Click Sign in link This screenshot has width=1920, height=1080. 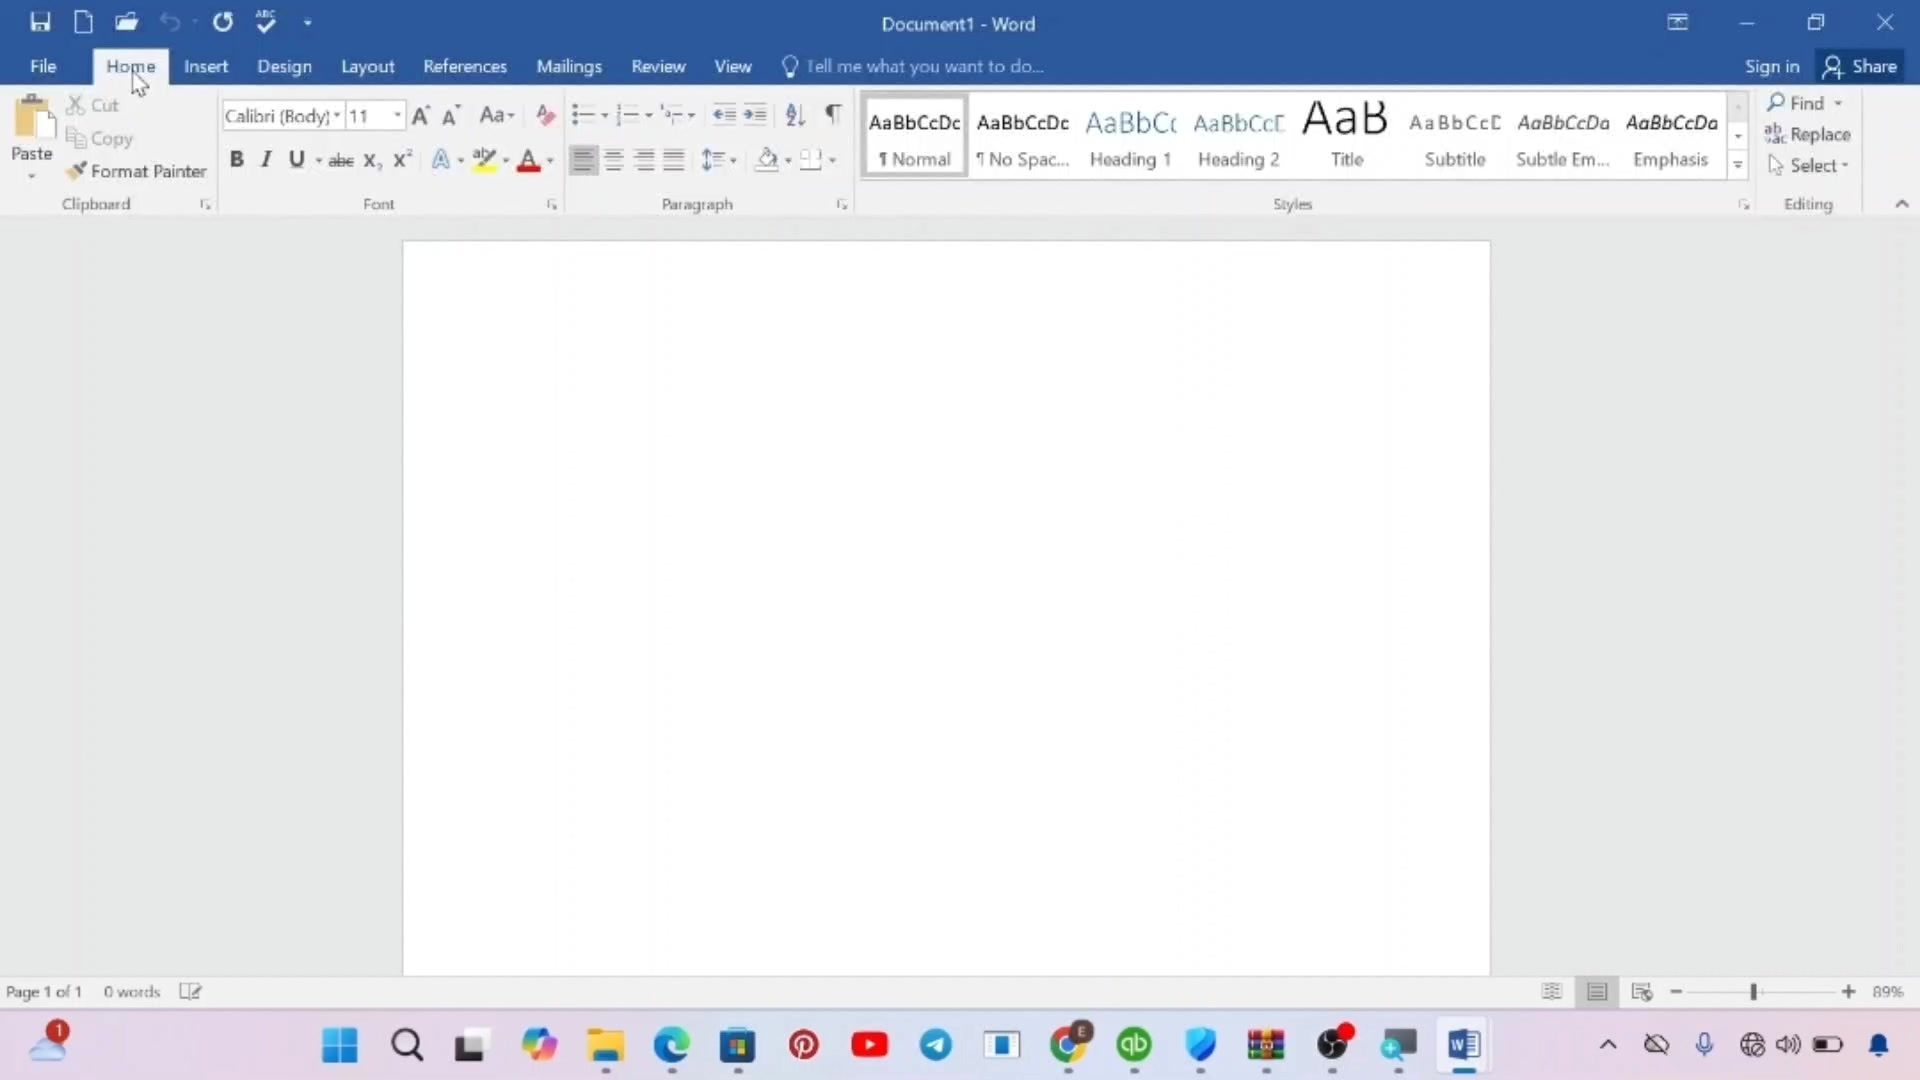1771,66
